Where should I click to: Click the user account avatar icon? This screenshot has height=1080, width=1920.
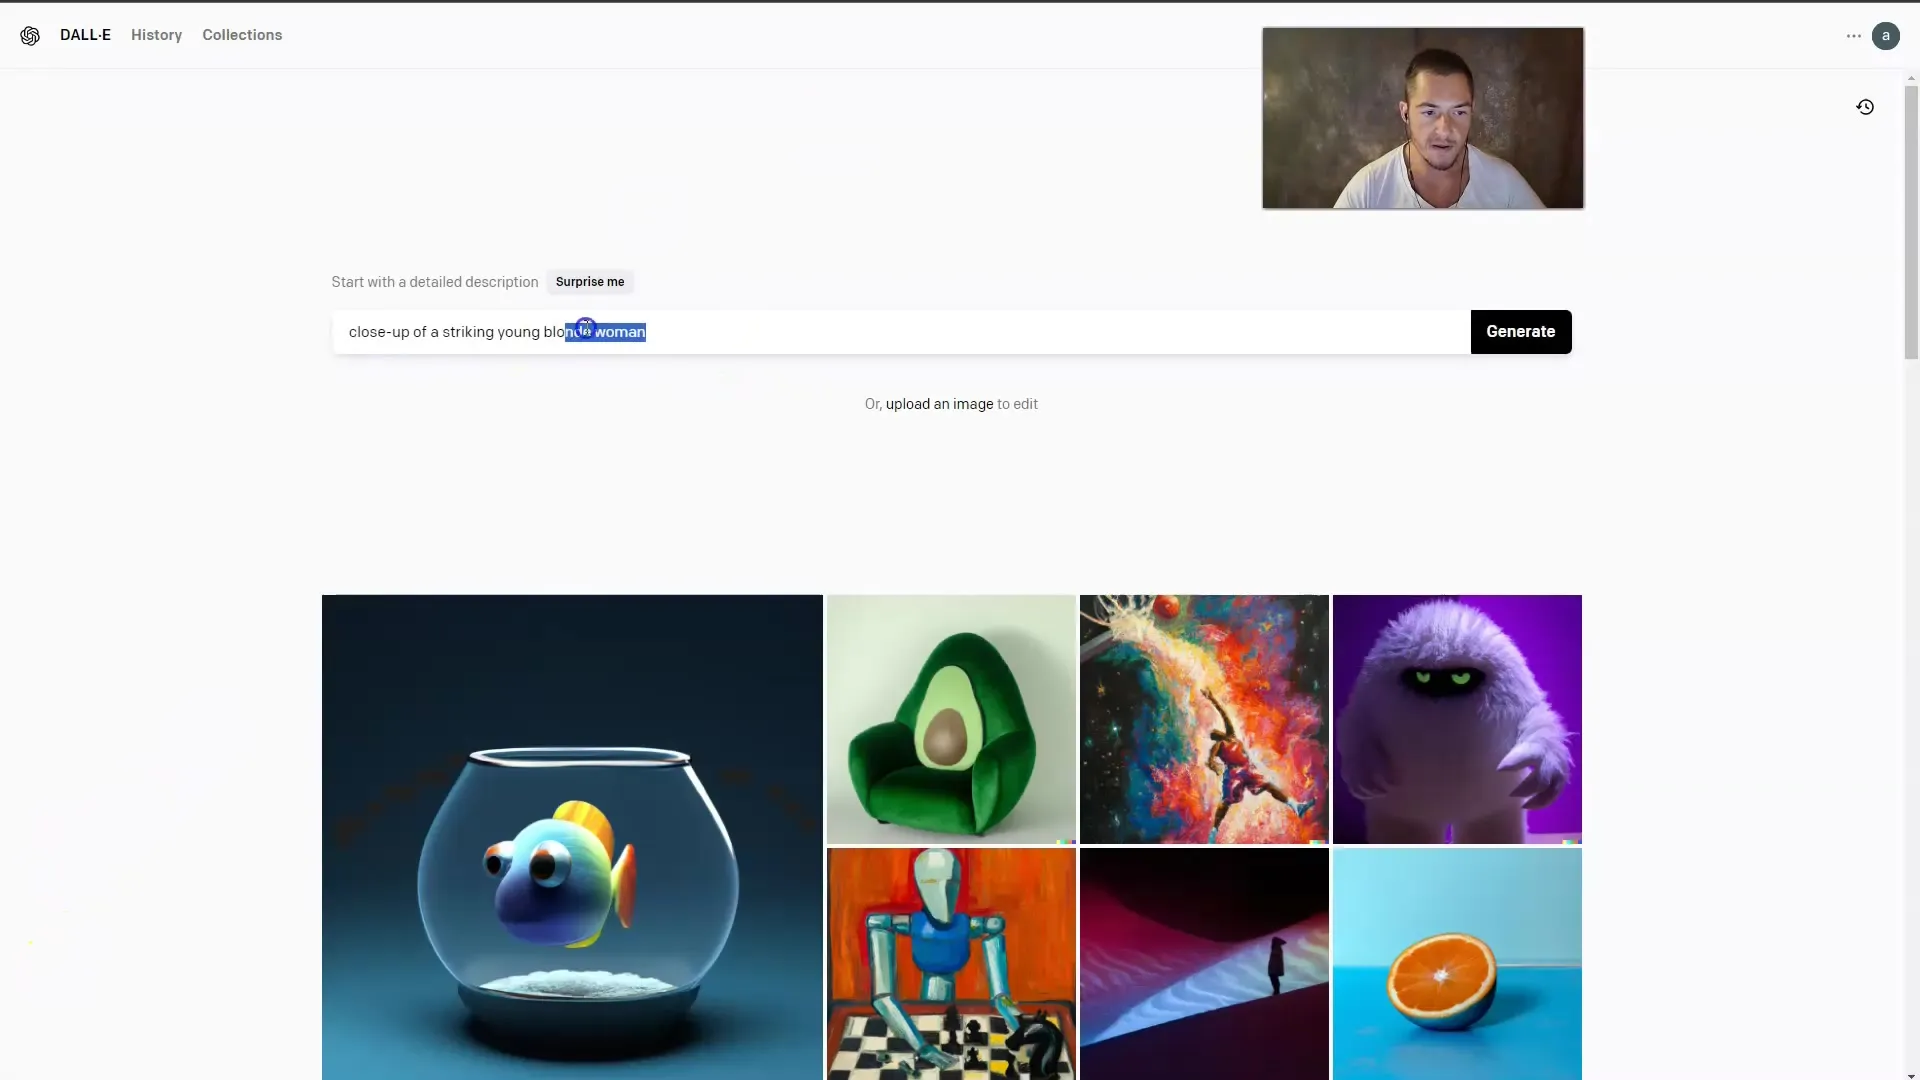[1886, 36]
